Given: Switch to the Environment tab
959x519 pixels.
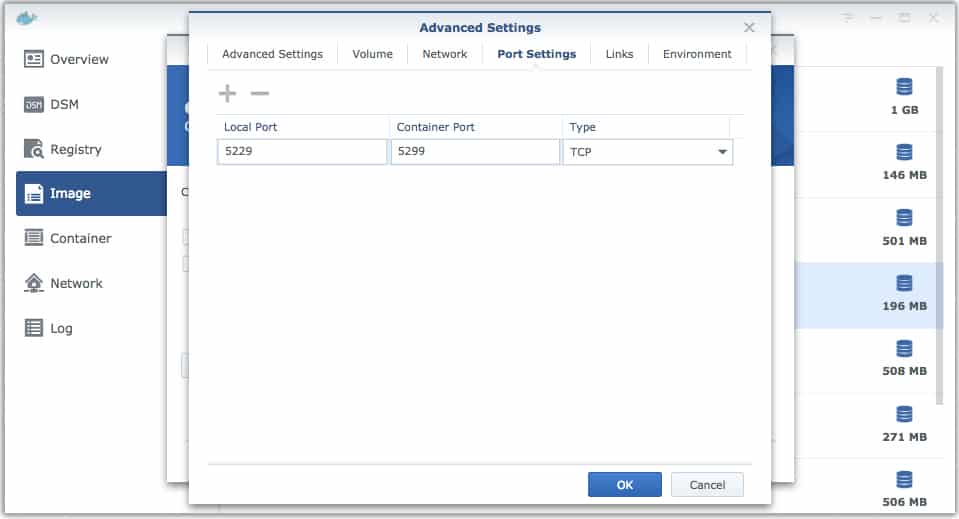Looking at the screenshot, I should point(697,54).
